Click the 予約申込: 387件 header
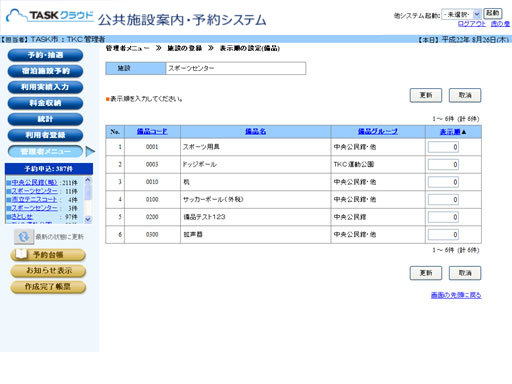Viewport: 512px width, 384px height. [49, 169]
